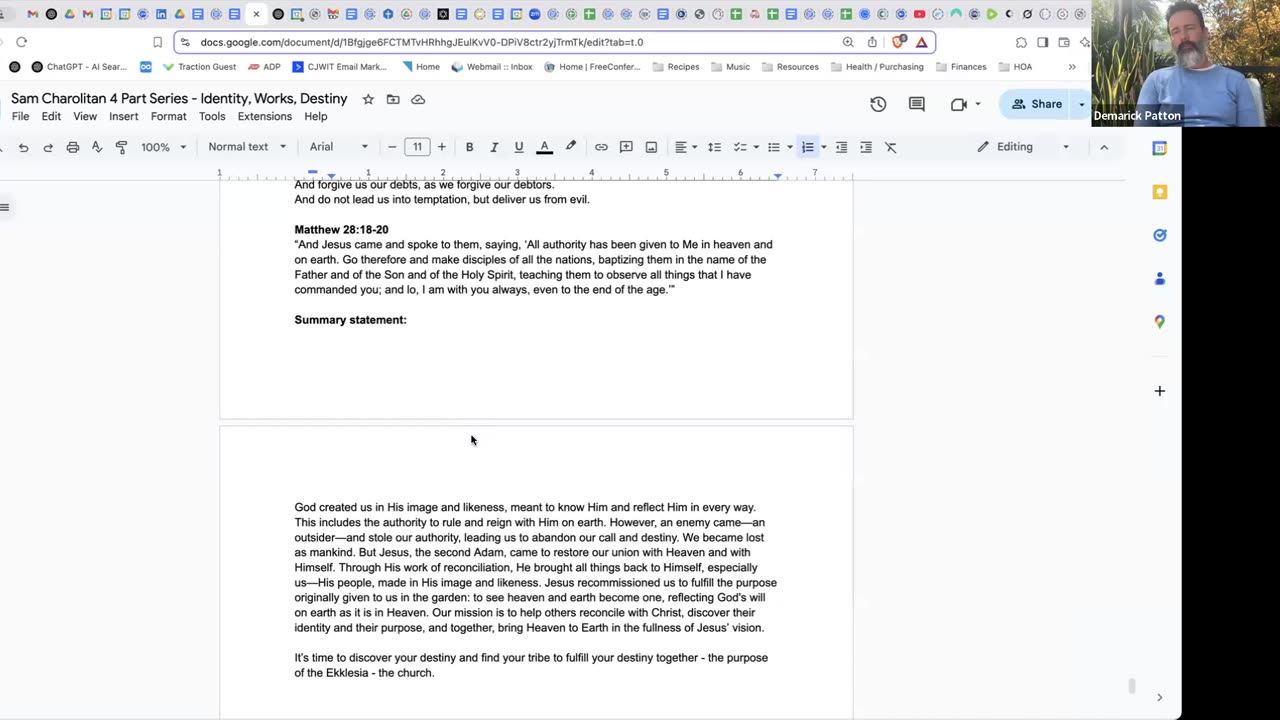Viewport: 1280px width, 720px height.
Task: Toggle the bulleted list
Action: pyautogui.click(x=773, y=147)
